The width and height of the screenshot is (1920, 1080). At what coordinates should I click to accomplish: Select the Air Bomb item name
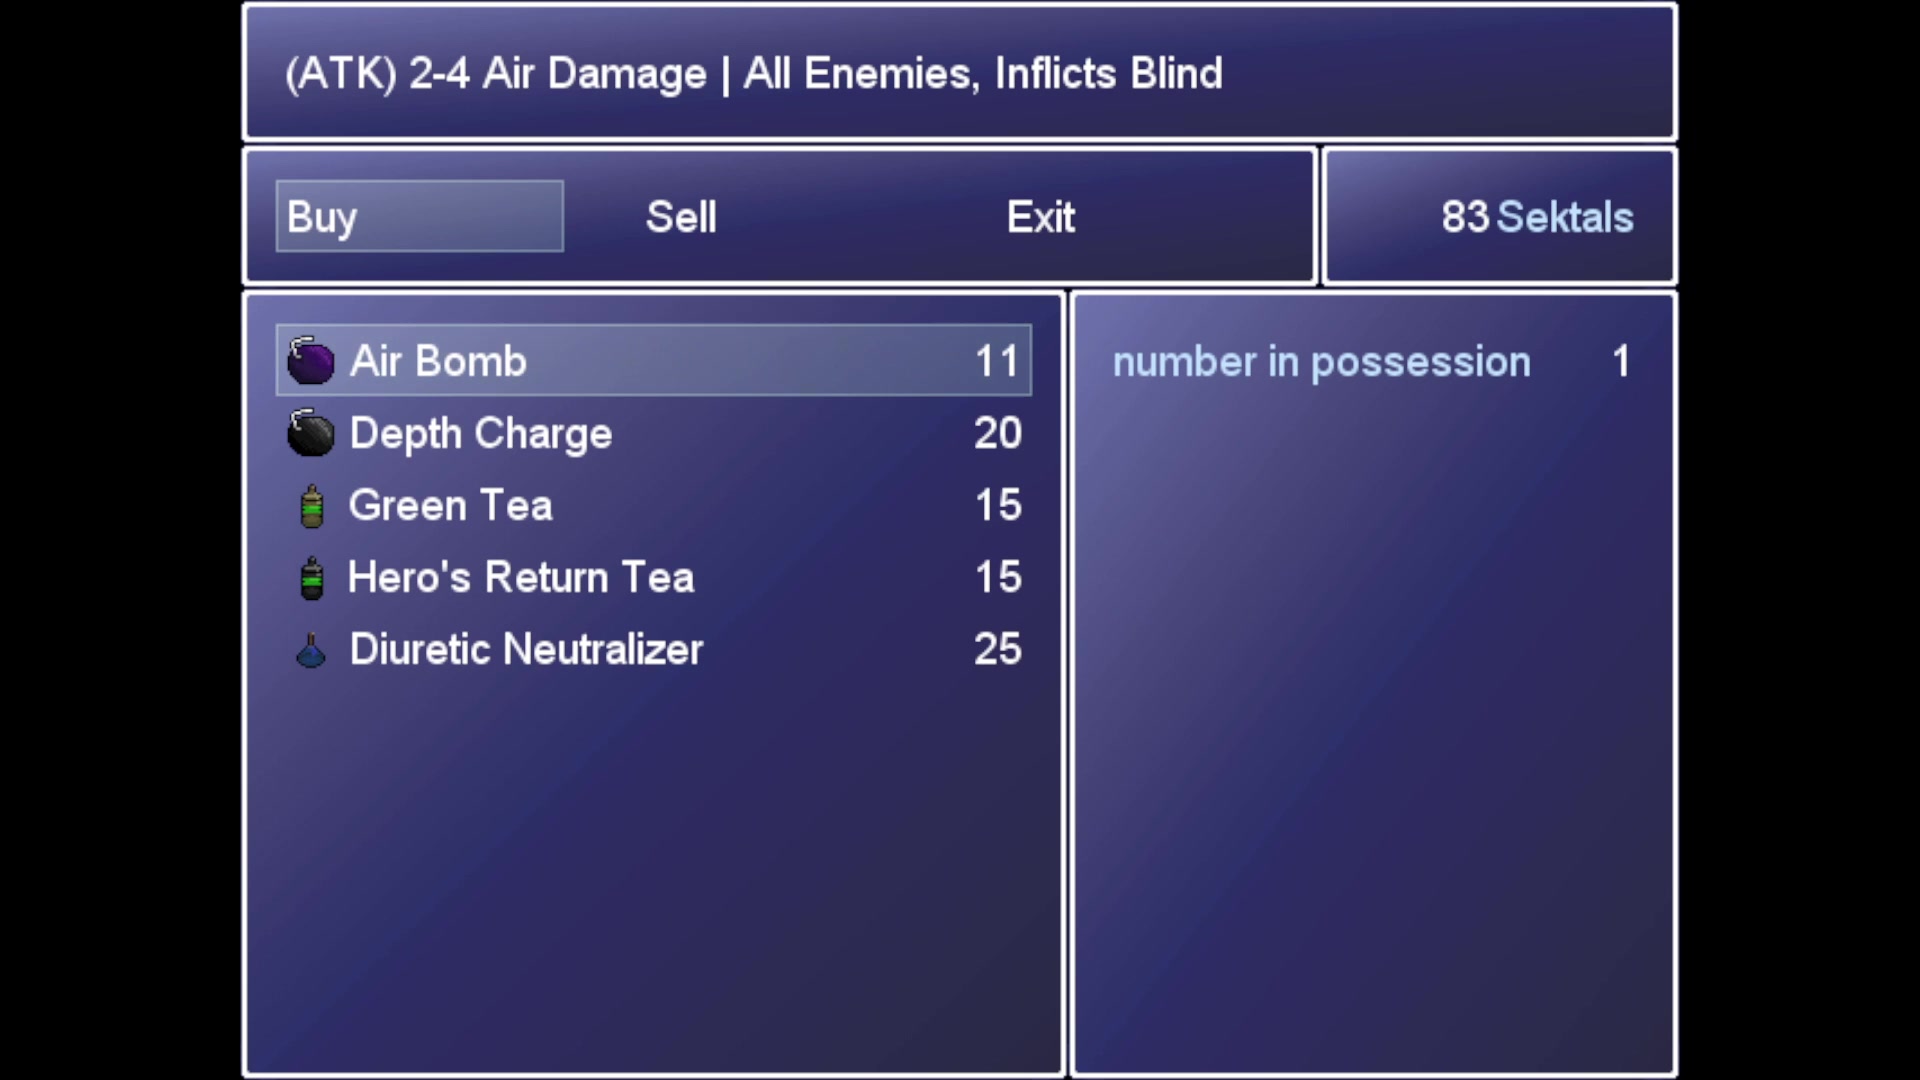(x=438, y=361)
